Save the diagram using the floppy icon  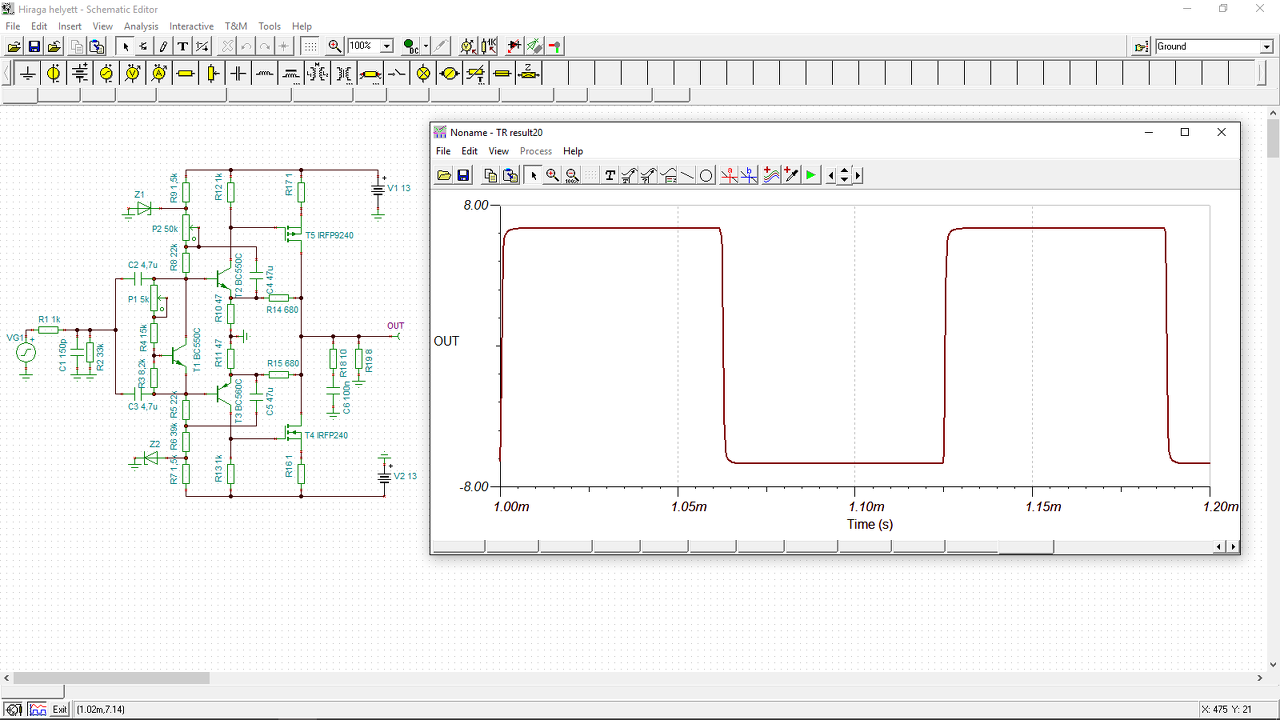463,176
